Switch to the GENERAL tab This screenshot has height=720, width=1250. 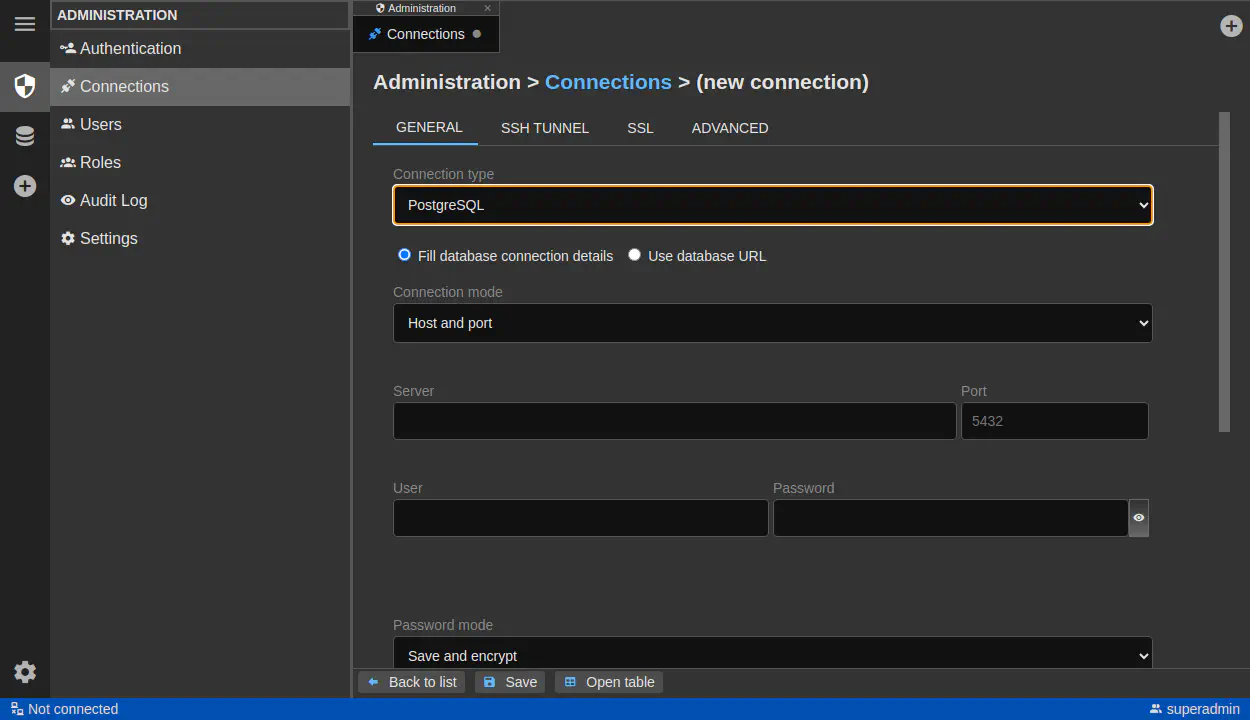pos(429,127)
